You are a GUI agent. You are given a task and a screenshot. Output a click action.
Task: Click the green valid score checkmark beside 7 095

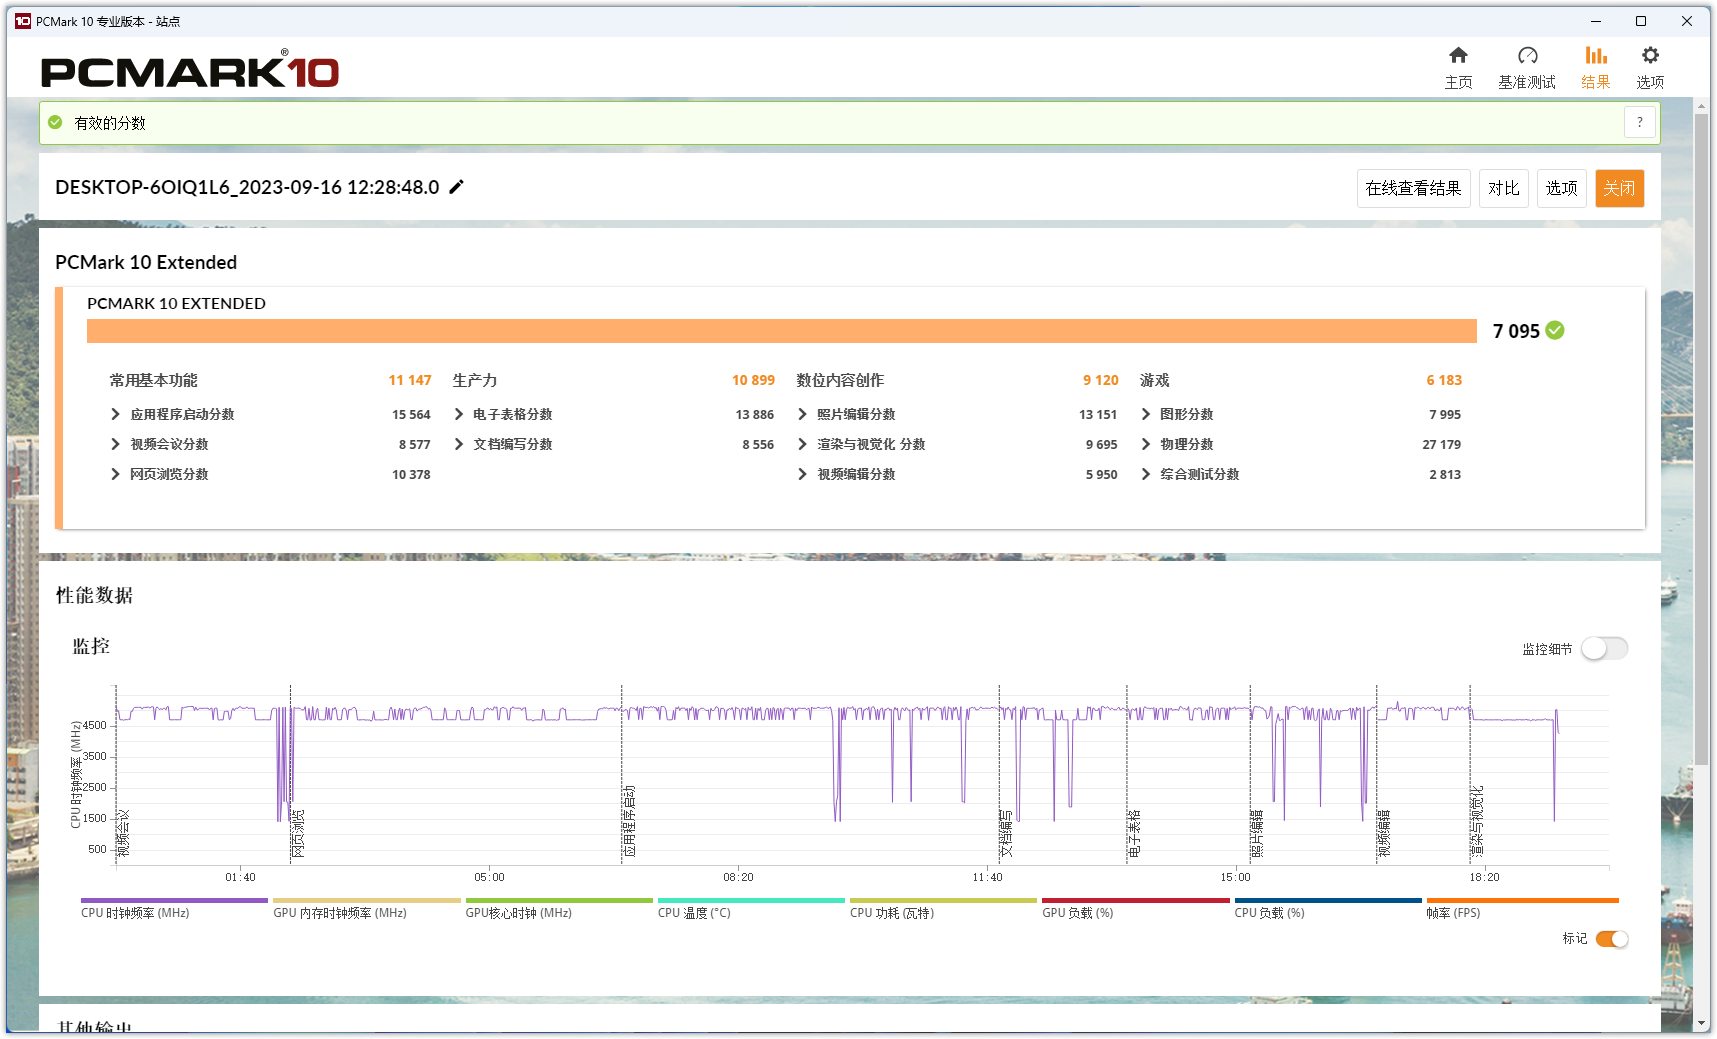coord(1555,330)
